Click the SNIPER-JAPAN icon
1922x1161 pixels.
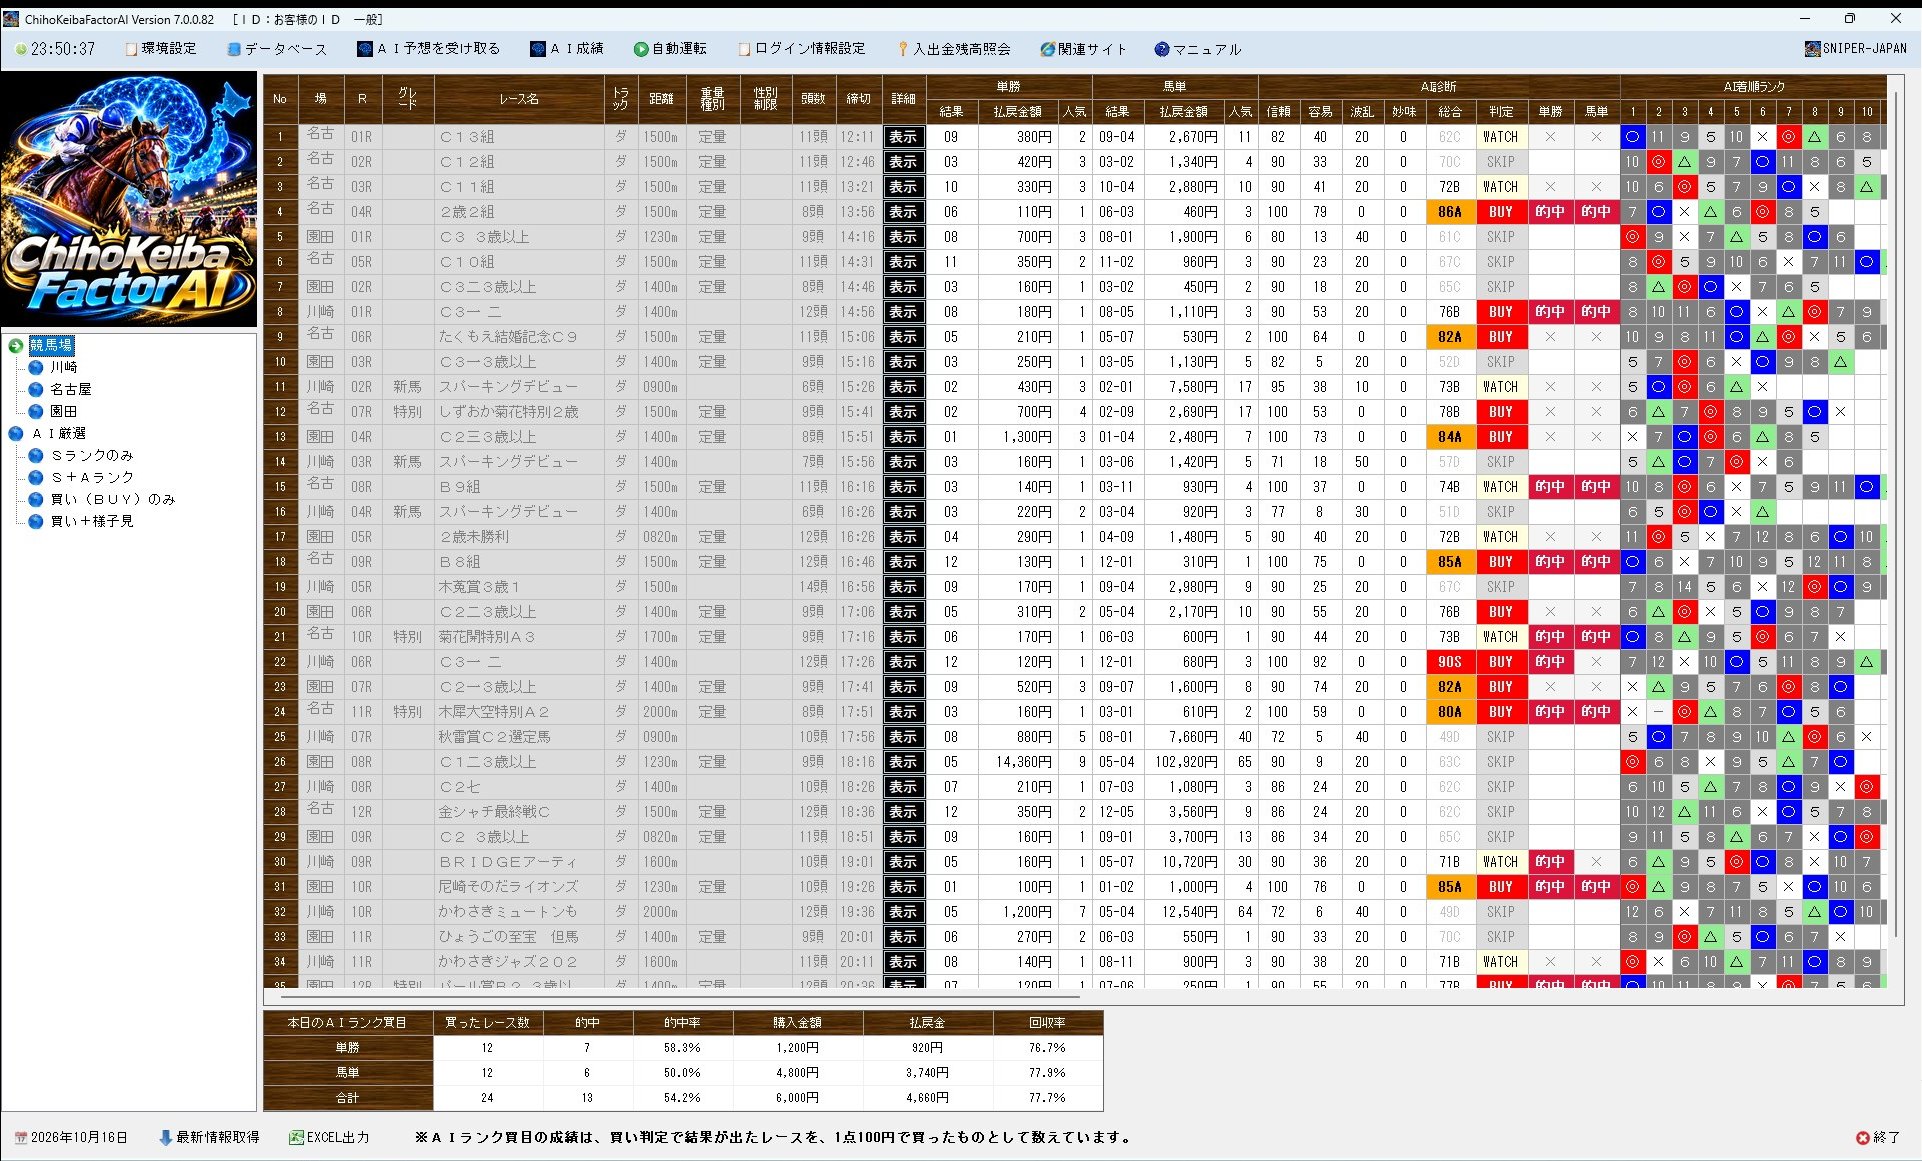coord(1812,48)
